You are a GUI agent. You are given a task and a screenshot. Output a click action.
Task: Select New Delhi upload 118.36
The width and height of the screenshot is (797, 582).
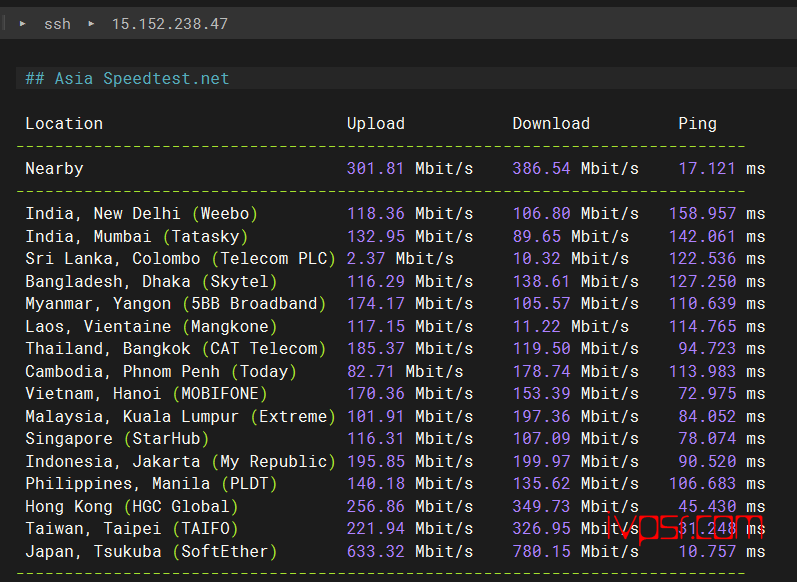tap(375, 213)
